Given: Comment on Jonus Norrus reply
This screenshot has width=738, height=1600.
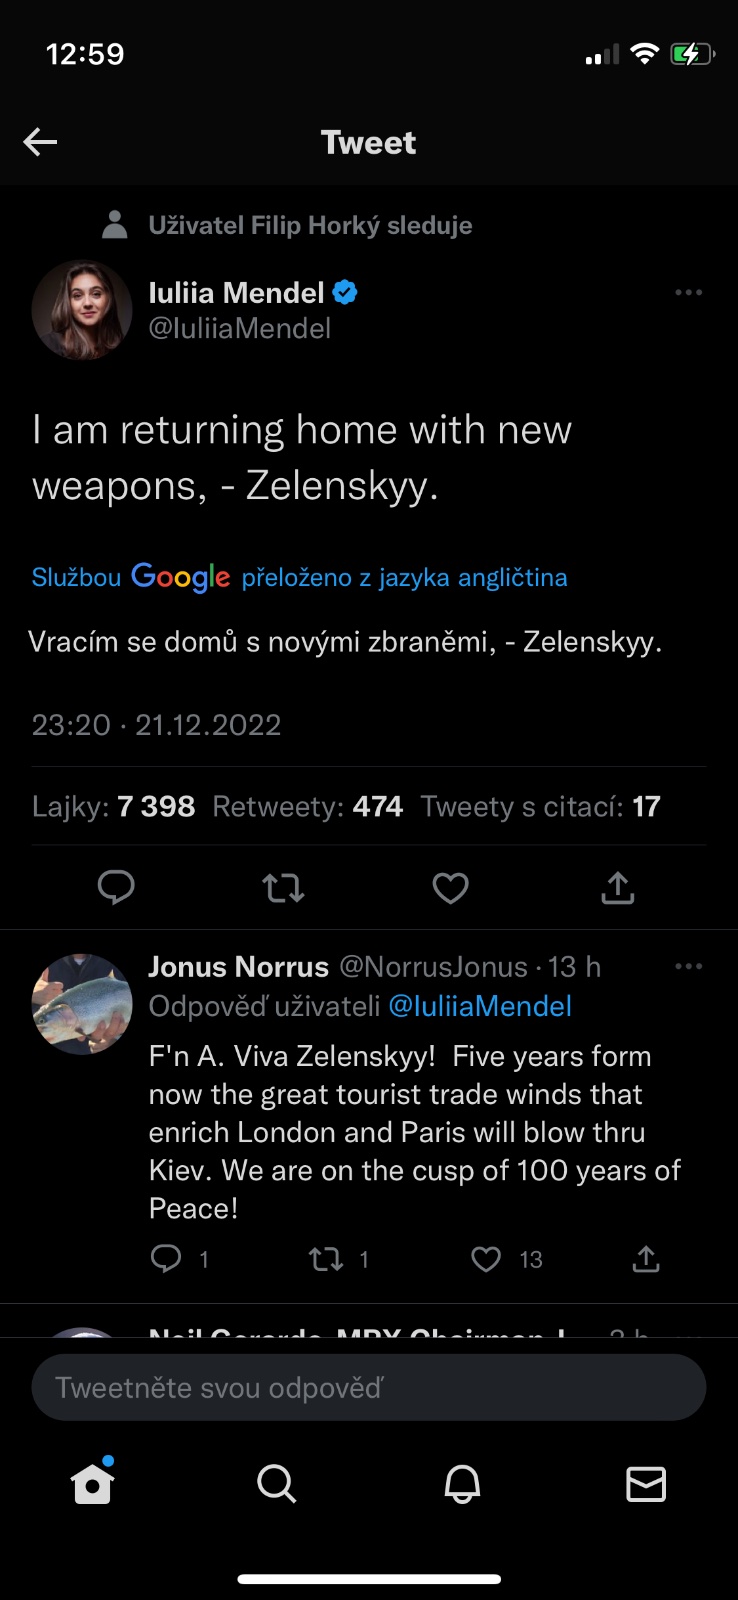Looking at the screenshot, I should click(x=166, y=1259).
